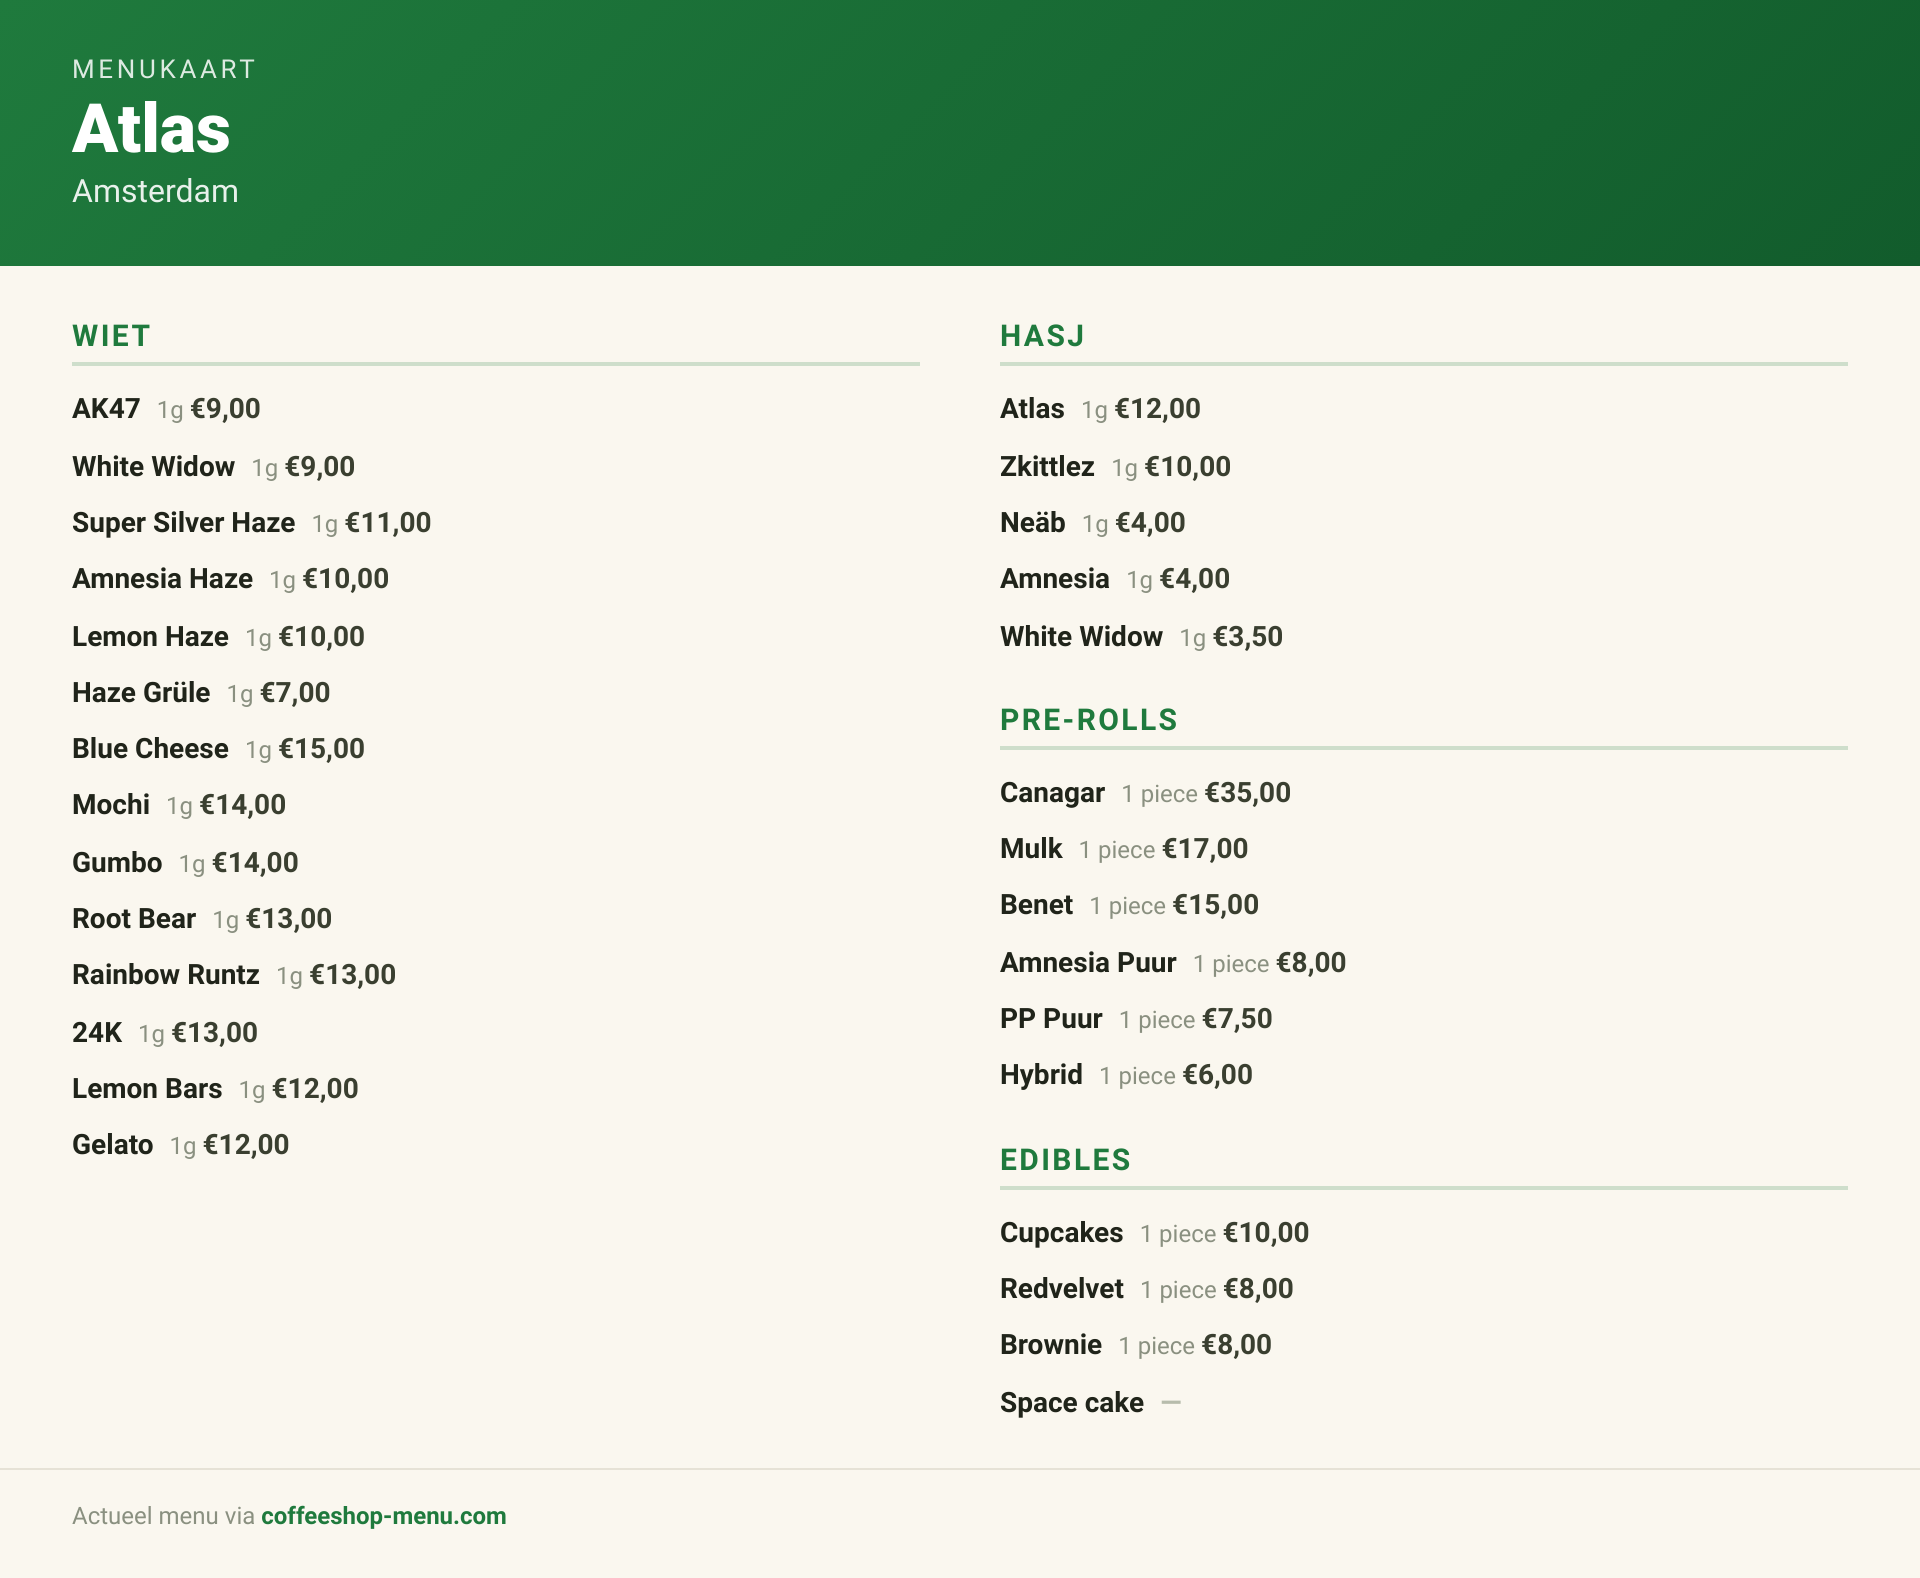Select Super Silver Haze item
1920x1578 pixels.
coord(251,523)
